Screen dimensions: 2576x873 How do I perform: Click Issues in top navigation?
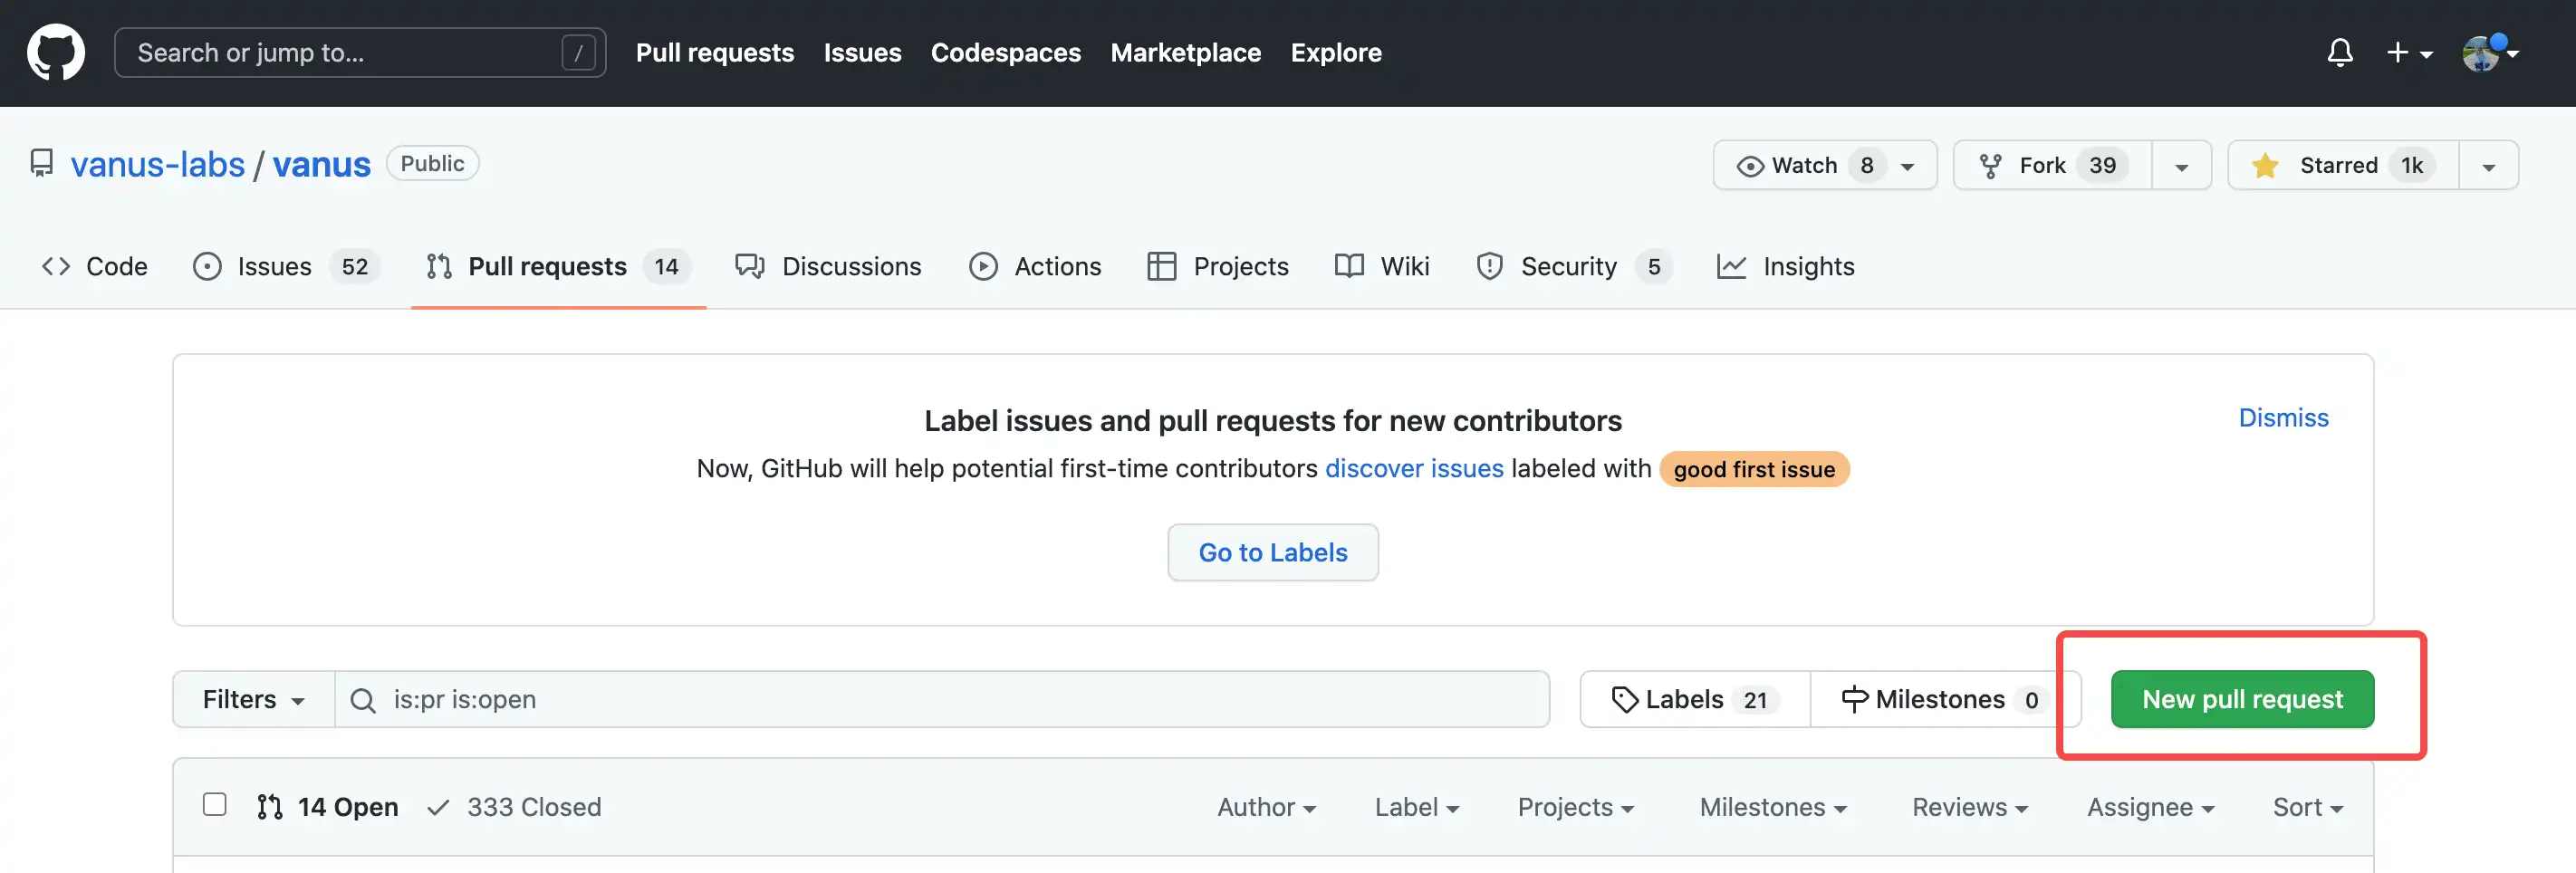(862, 53)
